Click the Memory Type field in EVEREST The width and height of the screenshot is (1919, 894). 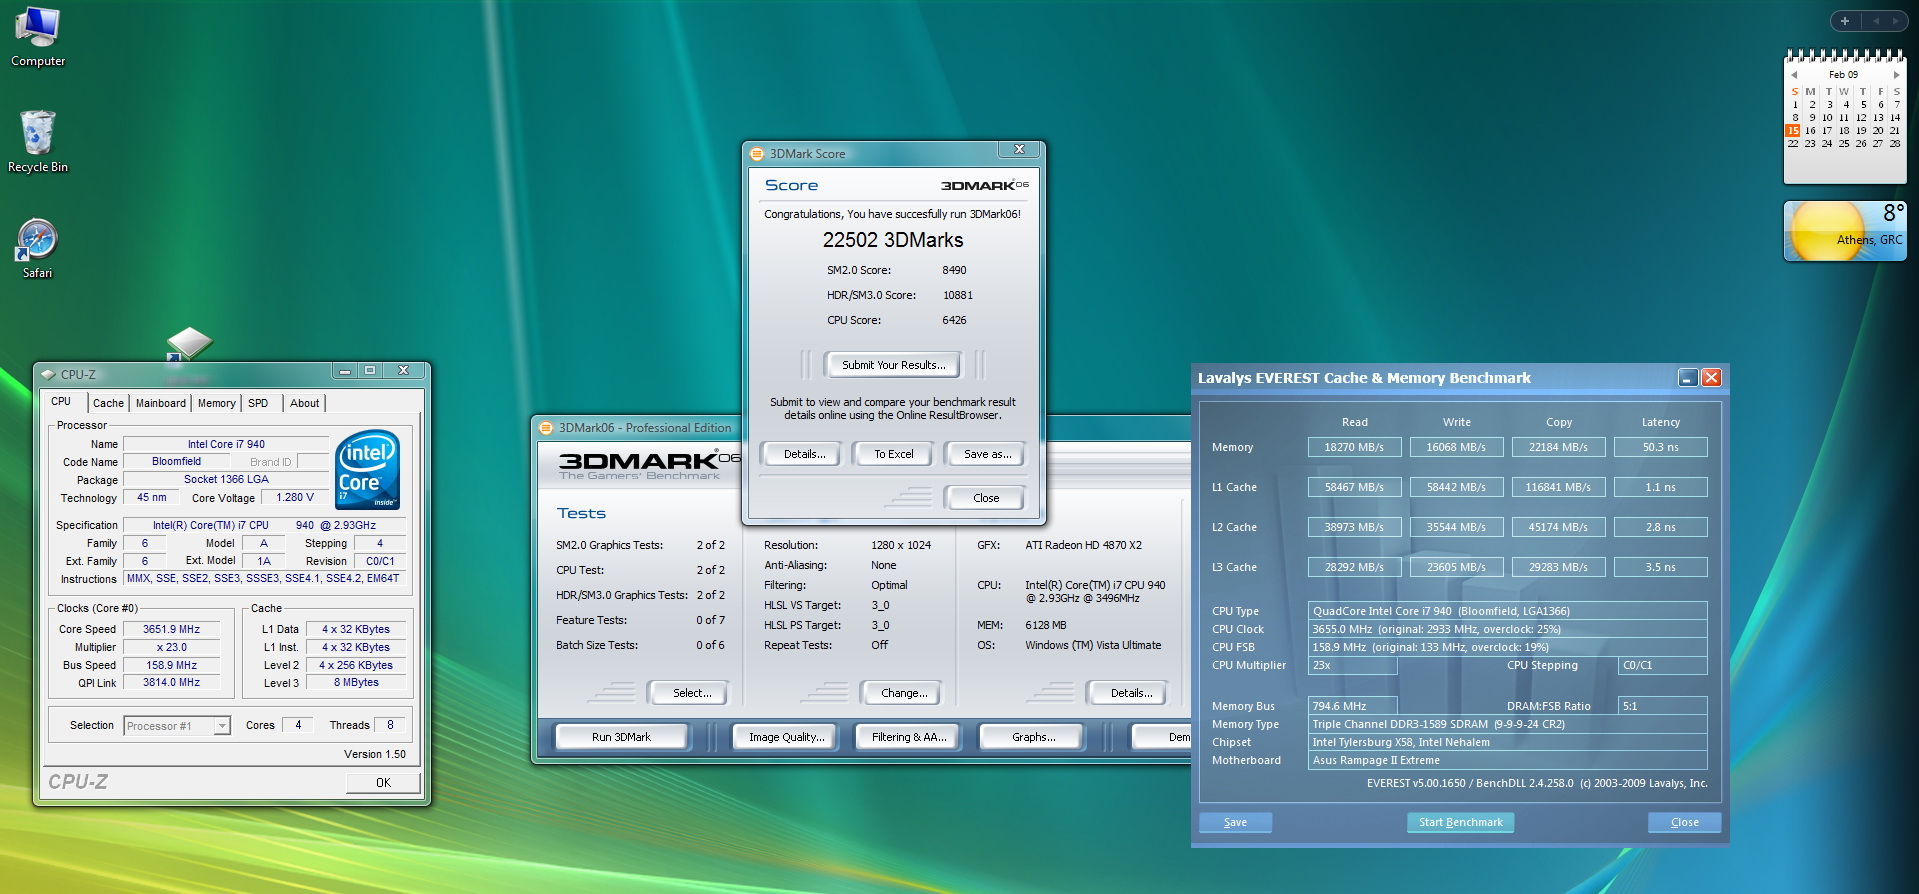pos(1507,724)
